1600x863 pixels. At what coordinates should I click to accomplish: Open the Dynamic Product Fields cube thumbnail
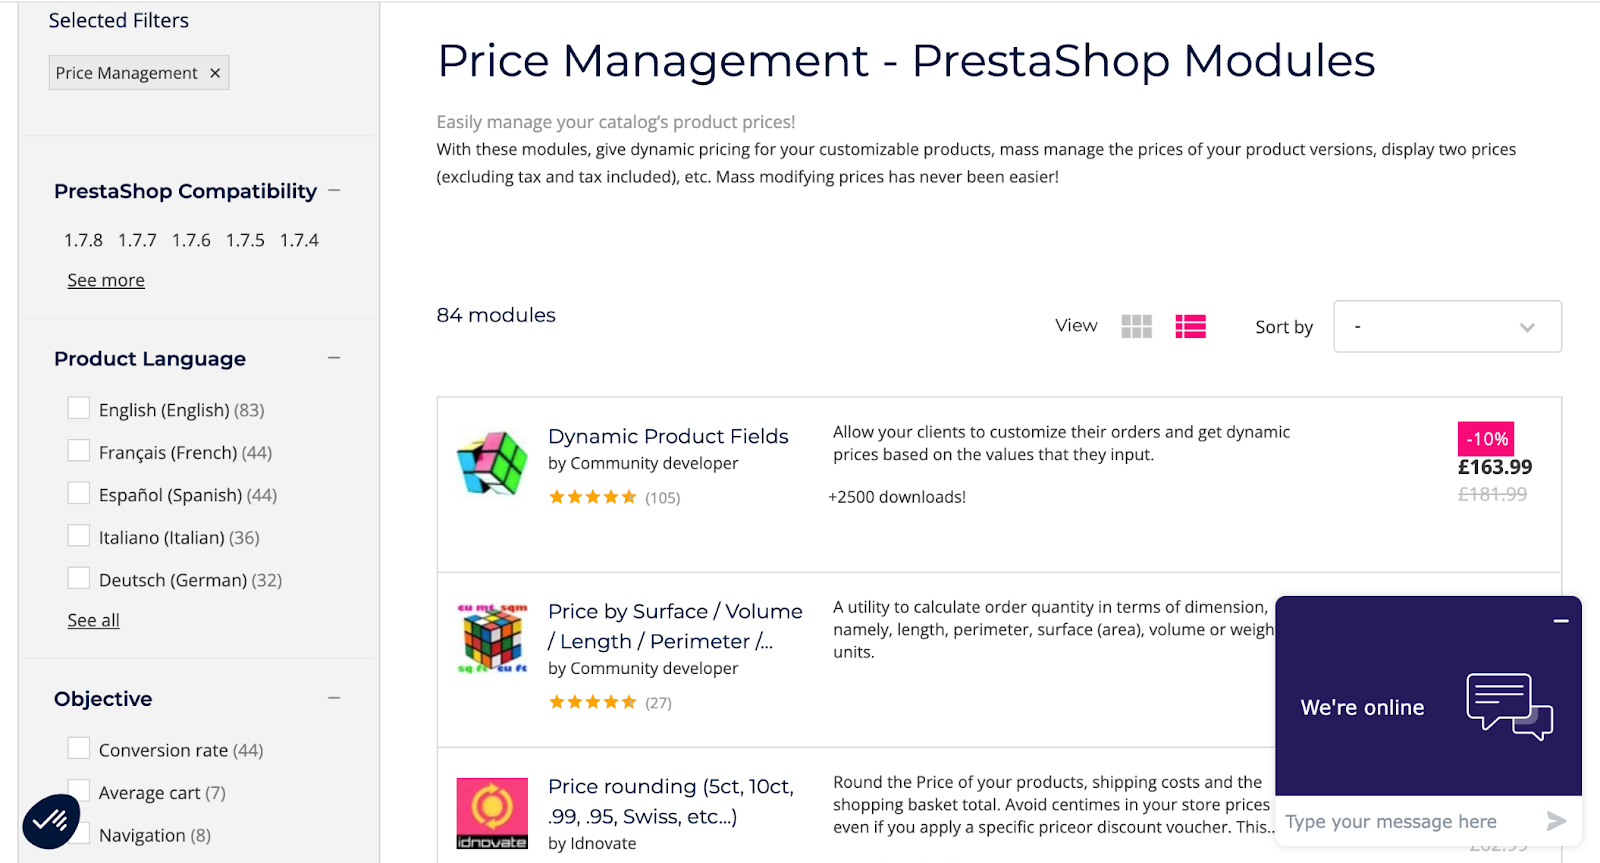click(x=492, y=463)
